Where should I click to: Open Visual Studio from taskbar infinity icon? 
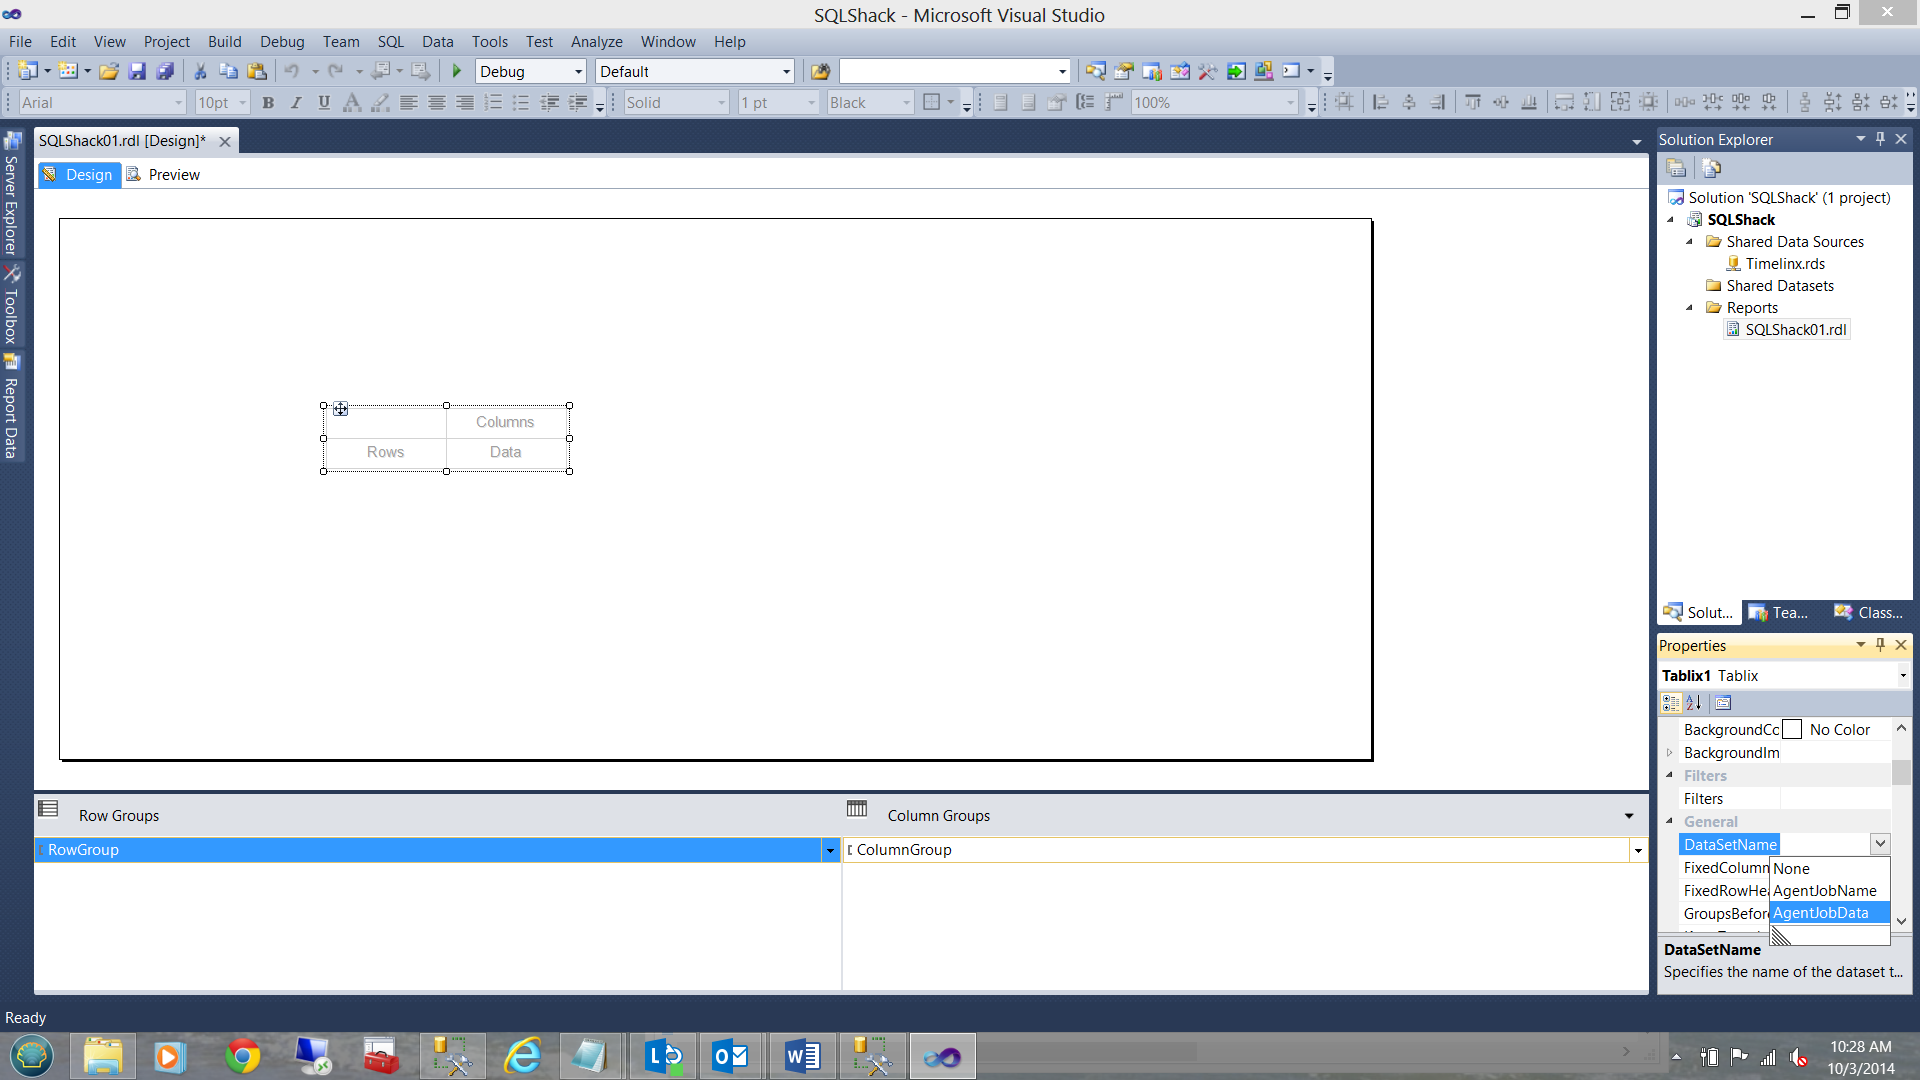(941, 1057)
